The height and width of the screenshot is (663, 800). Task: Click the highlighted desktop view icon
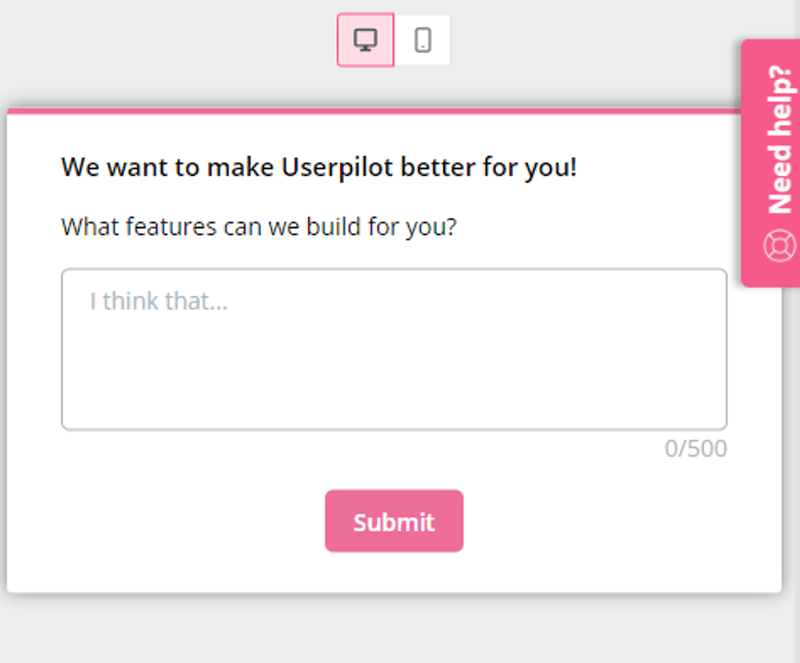365,39
